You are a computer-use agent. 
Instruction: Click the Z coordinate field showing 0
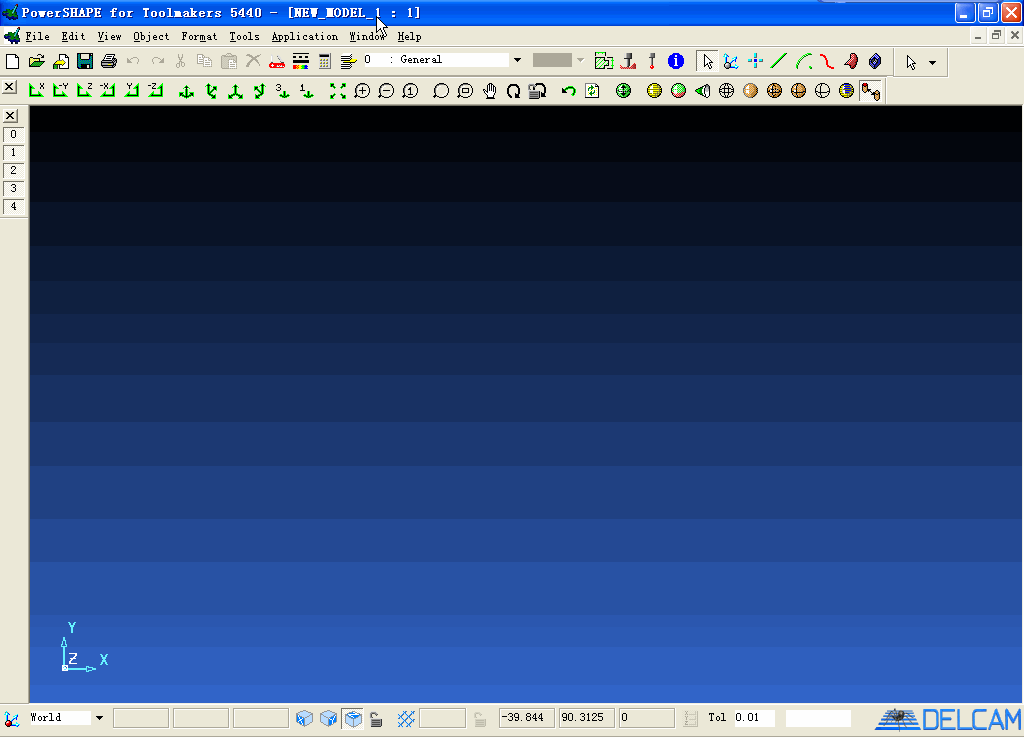(647, 718)
